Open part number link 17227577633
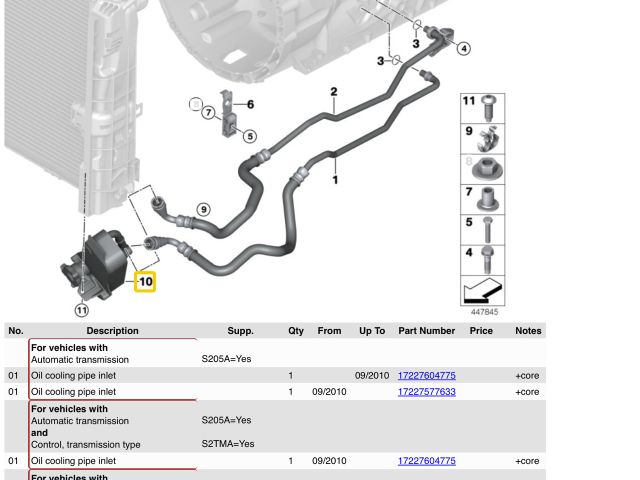This screenshot has width=640, height=480. coord(426,392)
